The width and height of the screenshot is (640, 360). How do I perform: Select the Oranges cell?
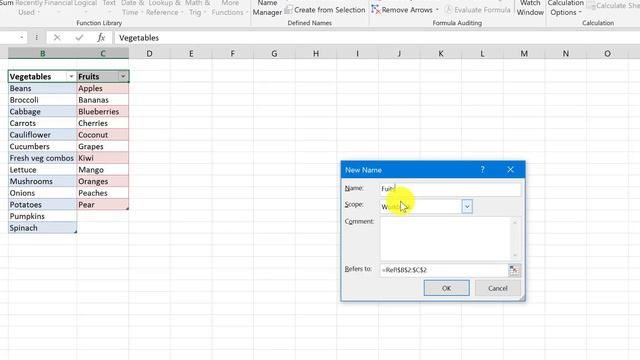pos(103,181)
